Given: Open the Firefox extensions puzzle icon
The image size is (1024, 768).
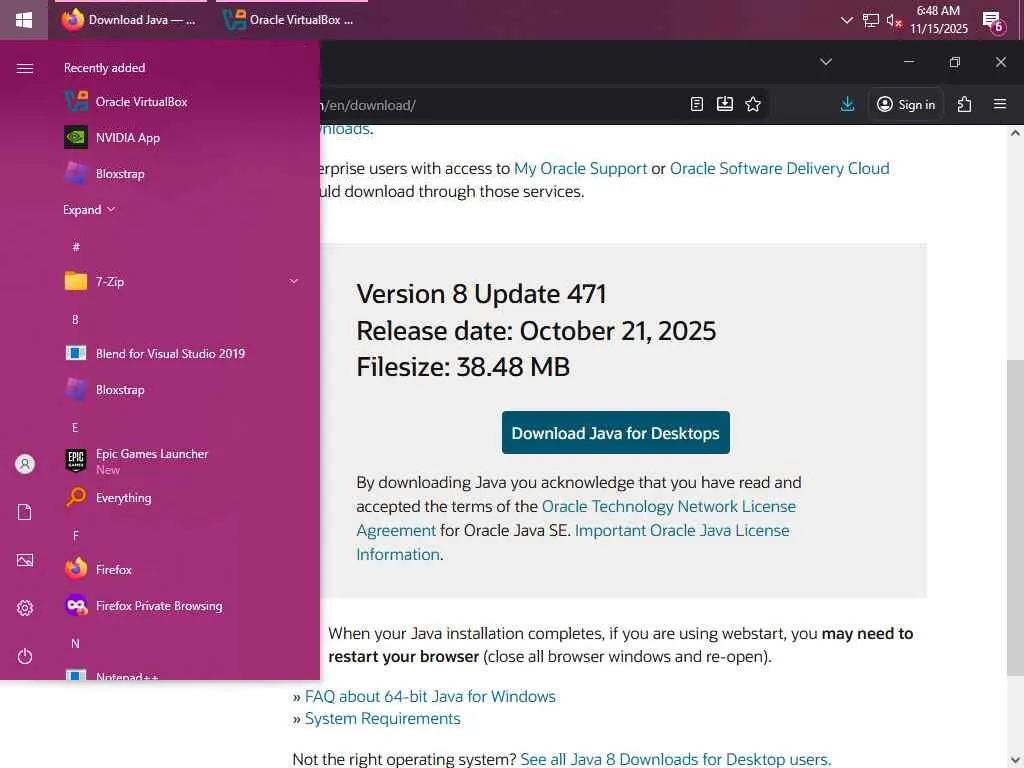Looking at the screenshot, I should 964,104.
